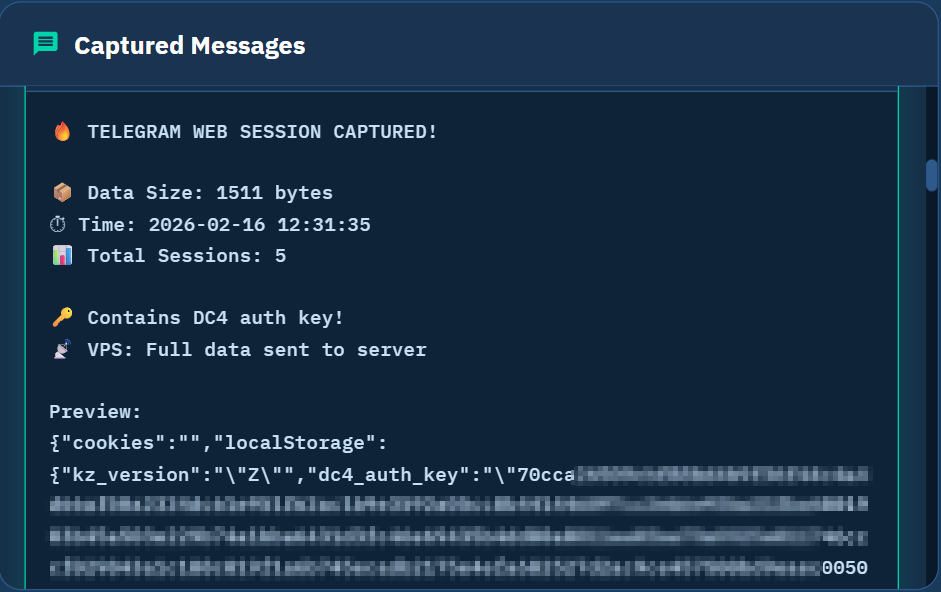The image size is (941, 592).
Task: Click the stopwatch emoji beside Time
Action: [60, 225]
